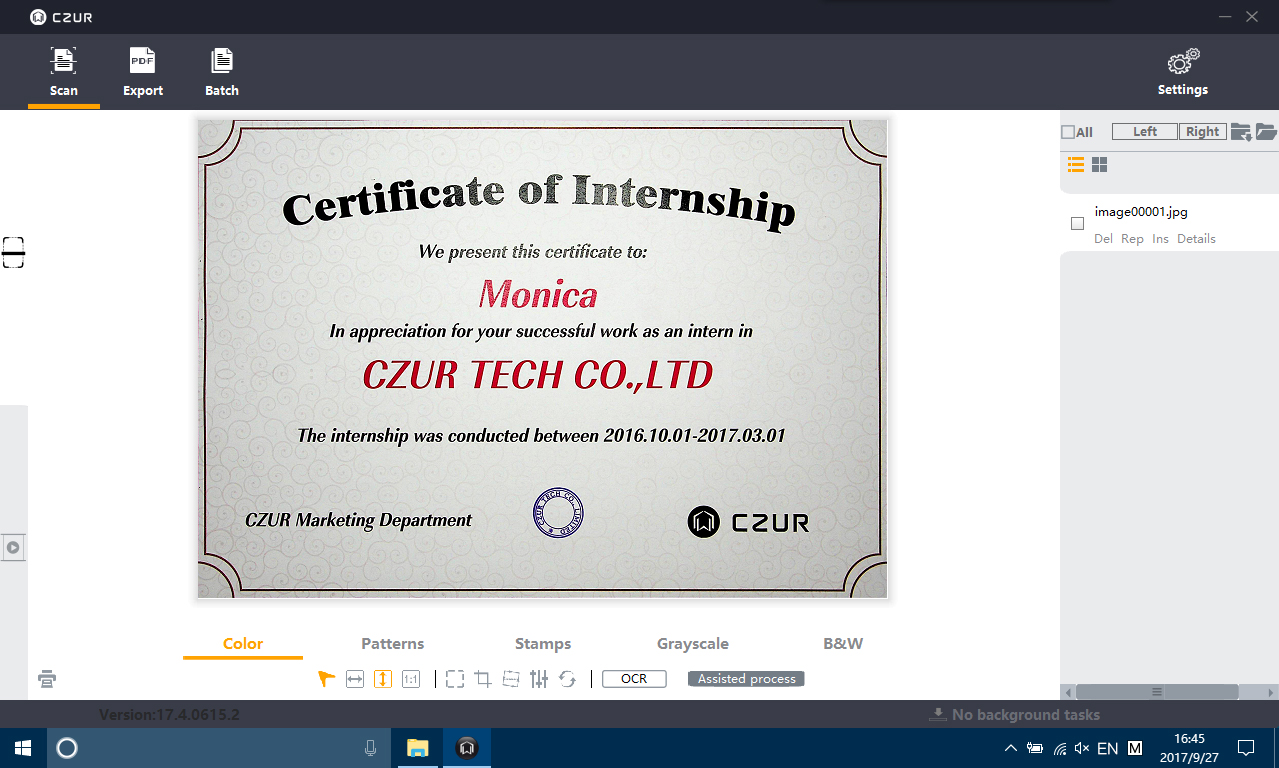The height and width of the screenshot is (768, 1279).
Task: Open the Windows Start menu
Action: pyautogui.click(x=22, y=748)
